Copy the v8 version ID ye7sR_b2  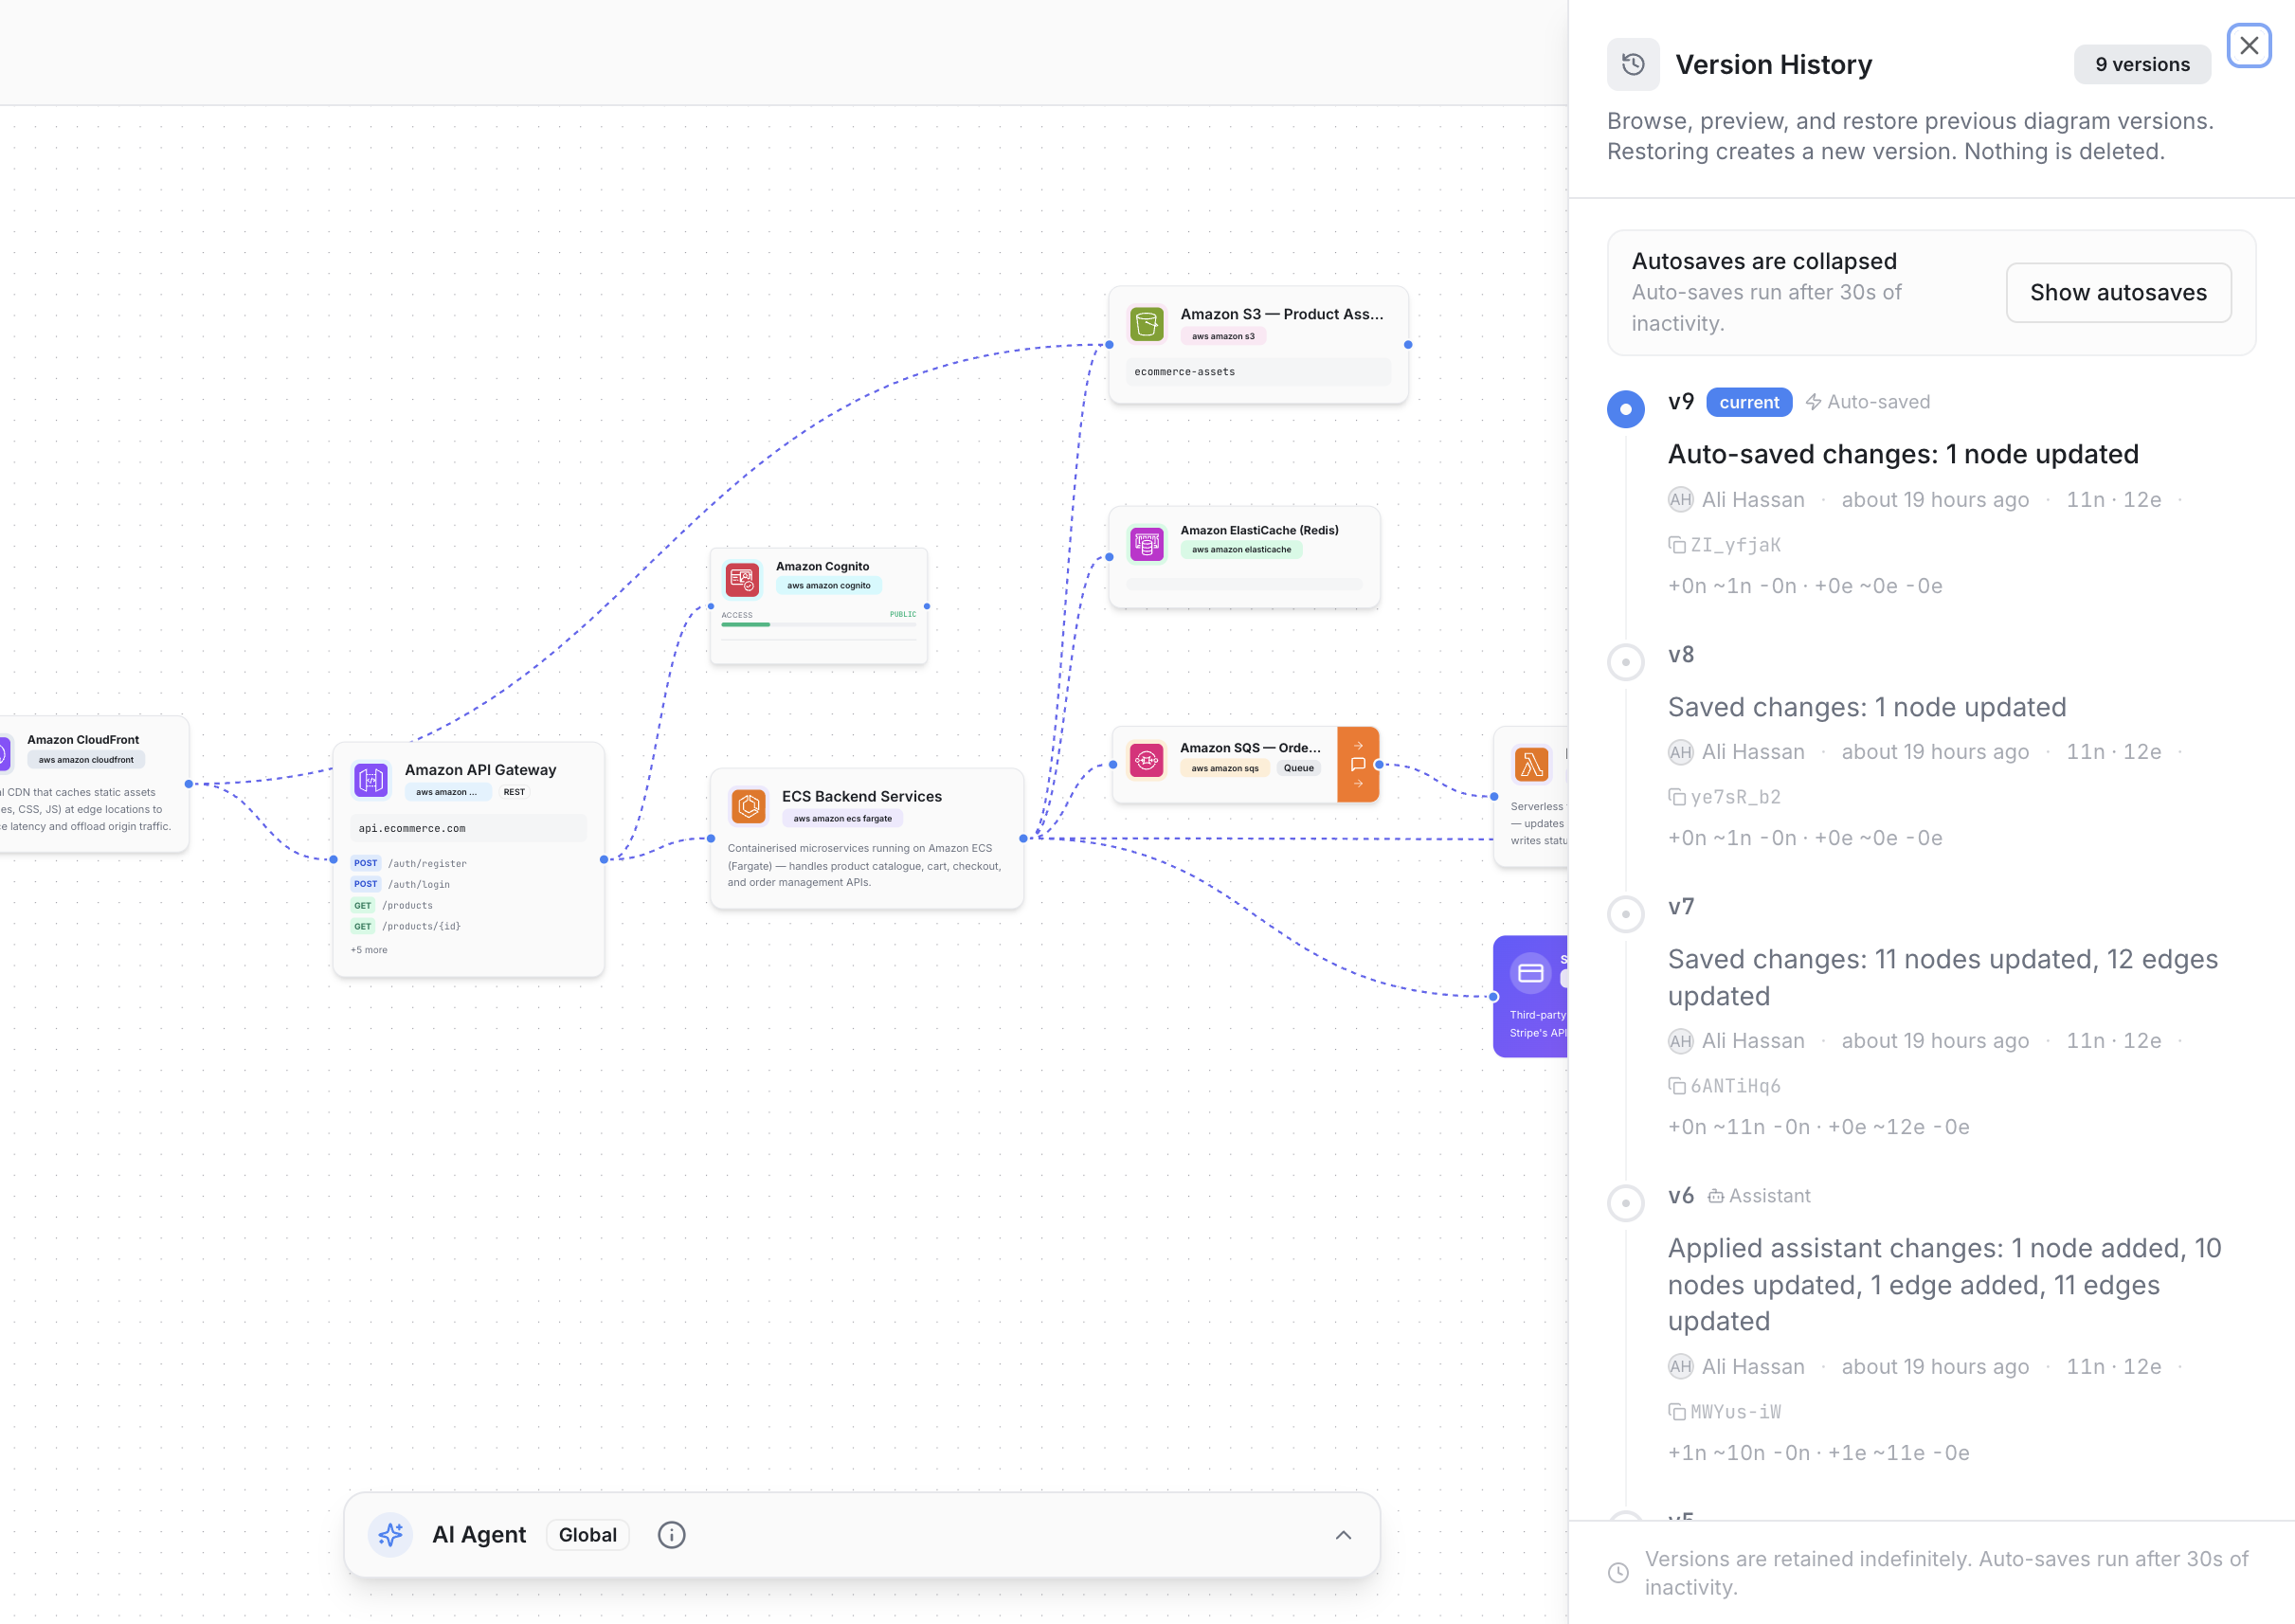coord(1724,797)
